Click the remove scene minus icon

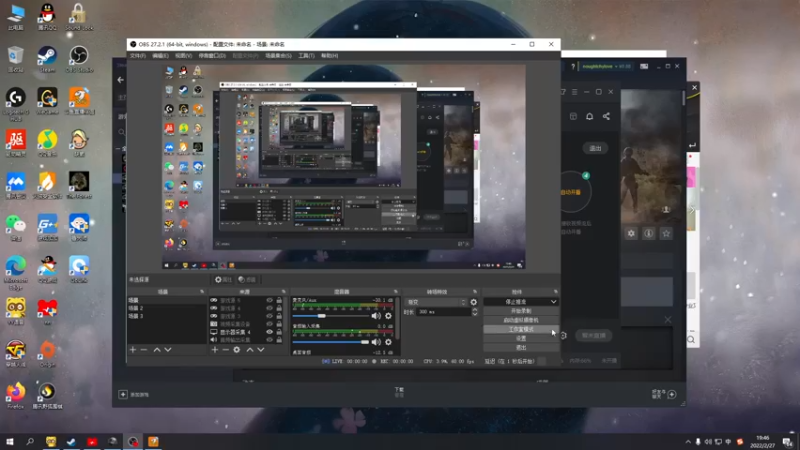pyautogui.click(x=144, y=349)
